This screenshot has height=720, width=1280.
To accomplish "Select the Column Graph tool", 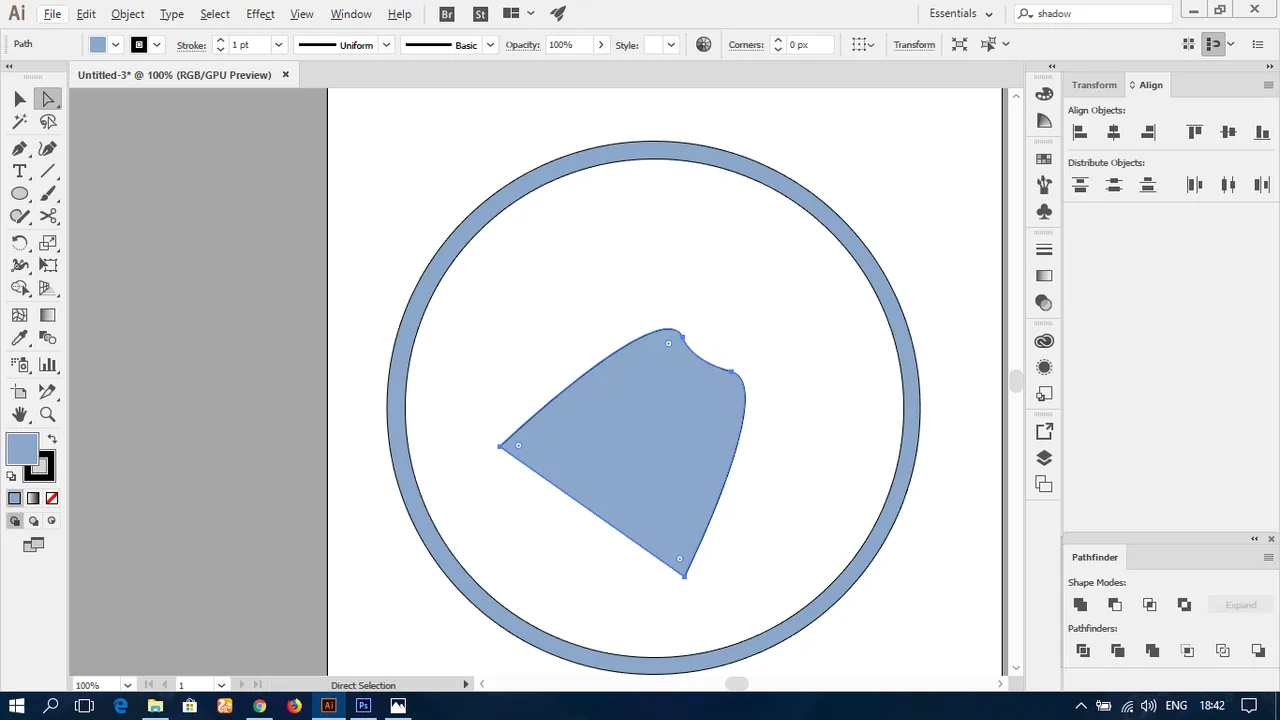I will pyautogui.click(x=48, y=365).
